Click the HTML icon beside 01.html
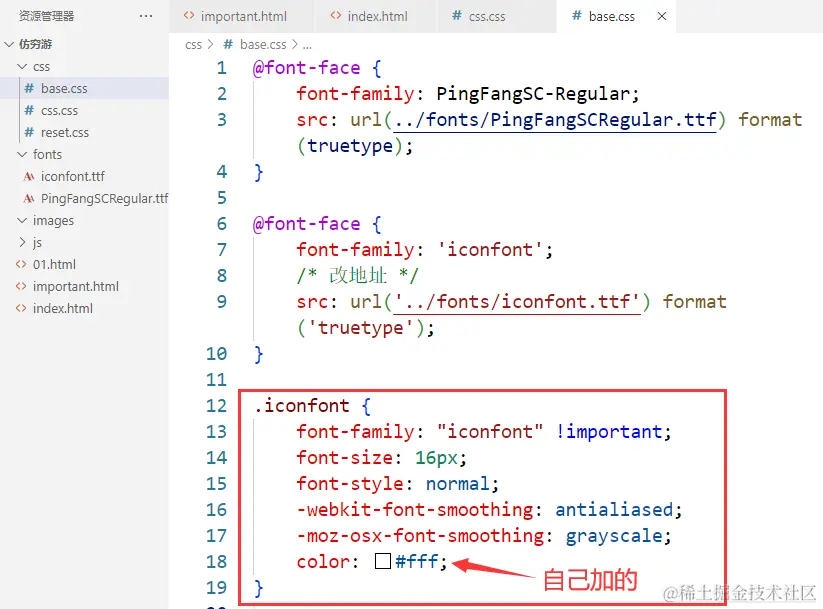 click(21, 264)
